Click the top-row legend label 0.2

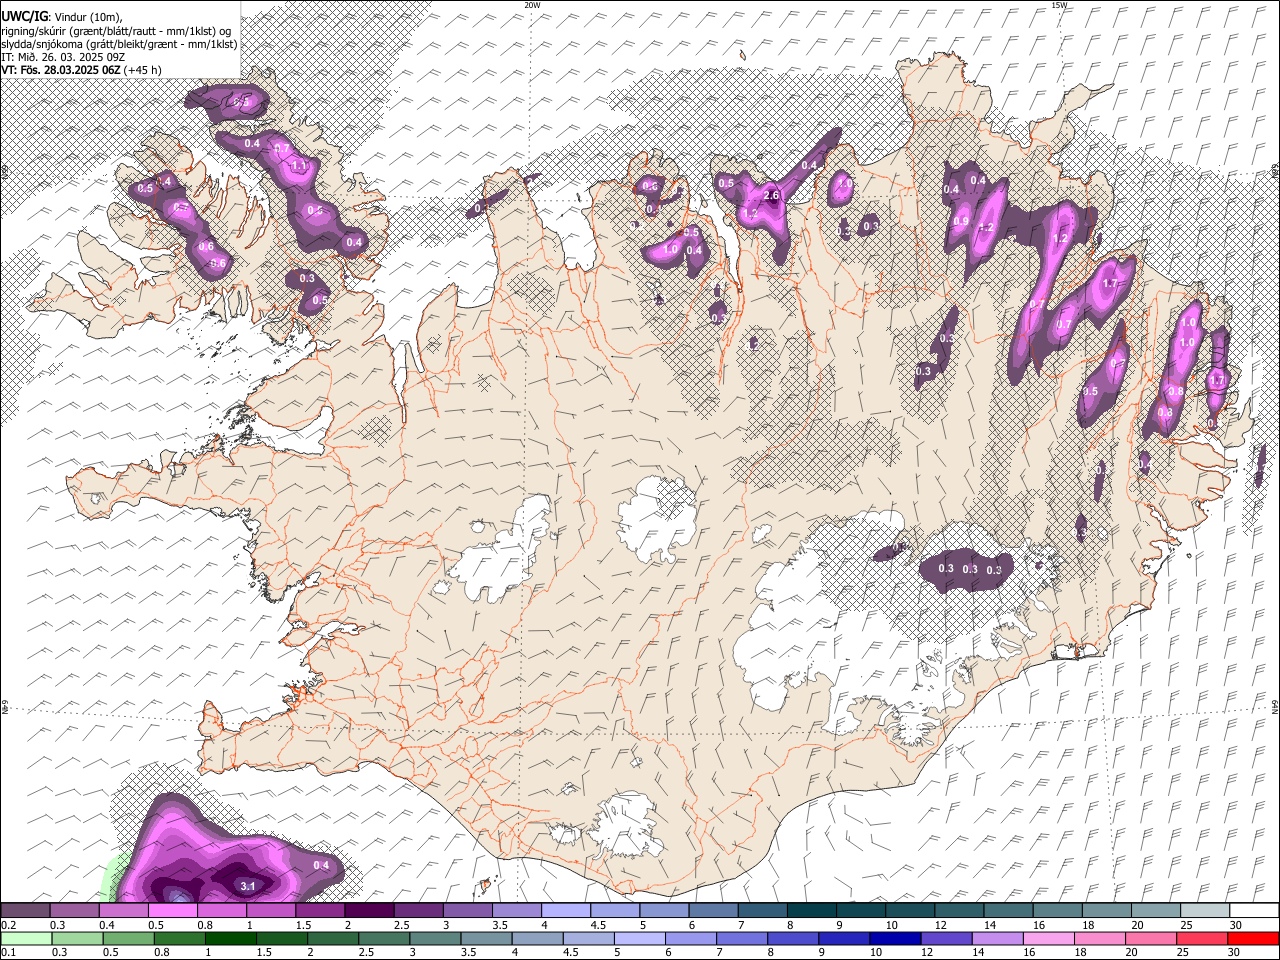[7, 925]
